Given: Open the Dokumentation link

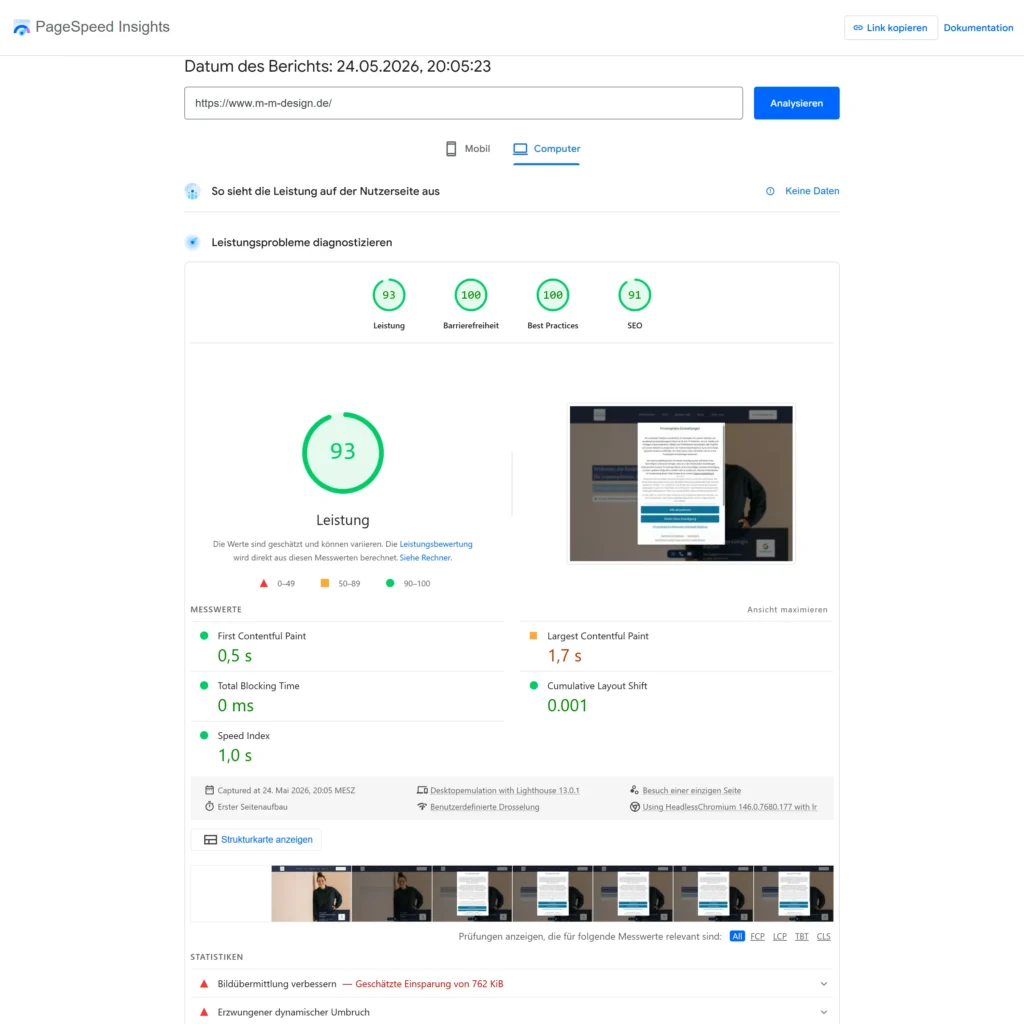Looking at the screenshot, I should (x=978, y=27).
